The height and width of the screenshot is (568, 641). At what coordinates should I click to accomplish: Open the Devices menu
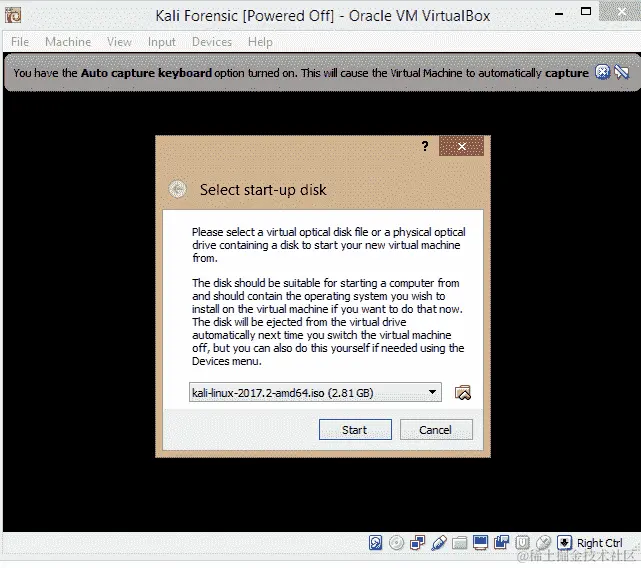point(212,42)
